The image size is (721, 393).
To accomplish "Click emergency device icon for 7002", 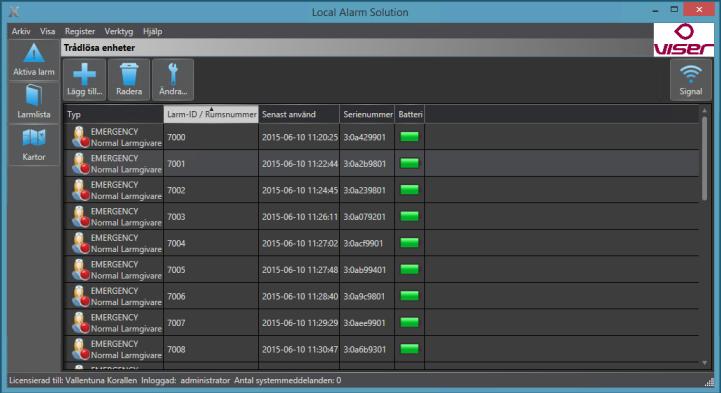I will [x=80, y=190].
